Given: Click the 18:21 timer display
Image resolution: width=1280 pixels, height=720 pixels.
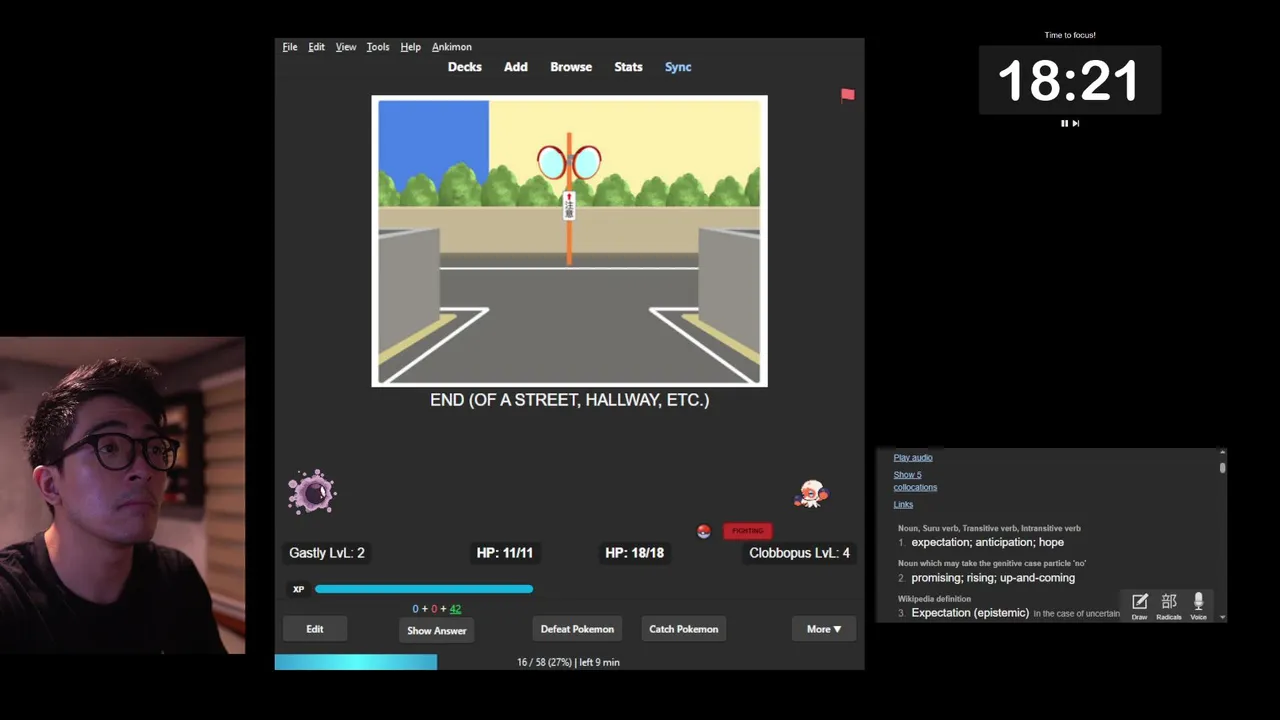Looking at the screenshot, I should (1069, 81).
